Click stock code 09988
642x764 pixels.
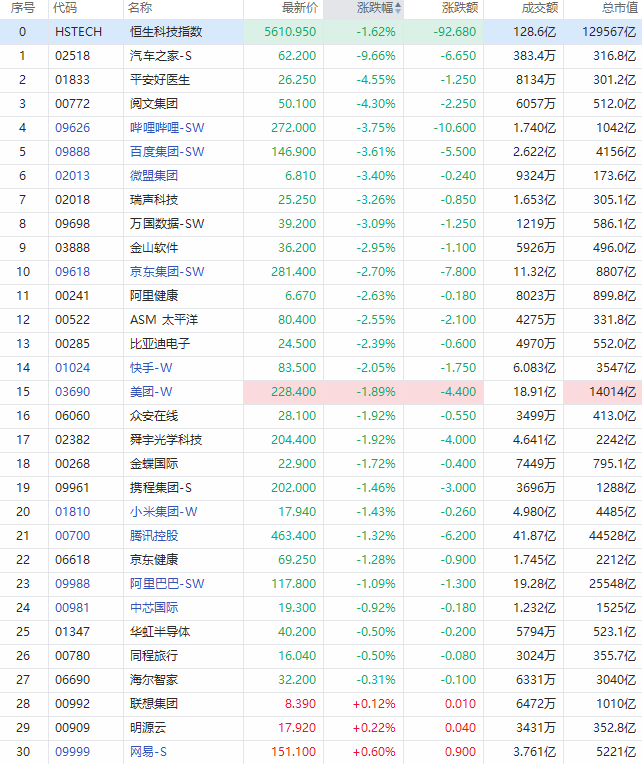[x=73, y=584]
